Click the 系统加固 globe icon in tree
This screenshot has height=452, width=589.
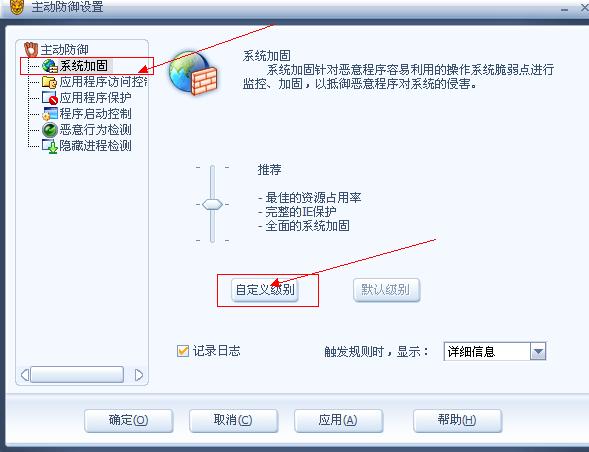point(49,66)
